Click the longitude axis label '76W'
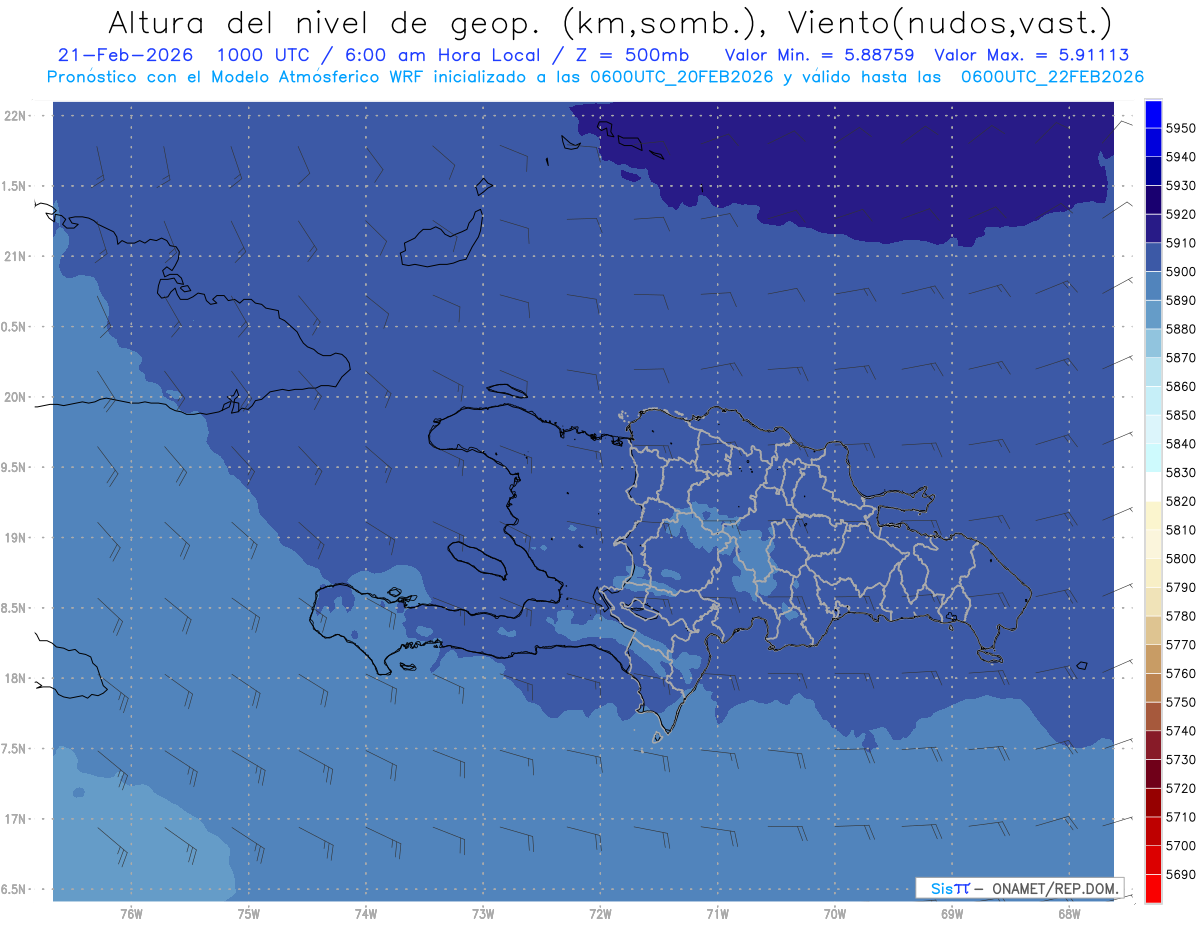Screen dimensions: 1200x927 coord(131,913)
